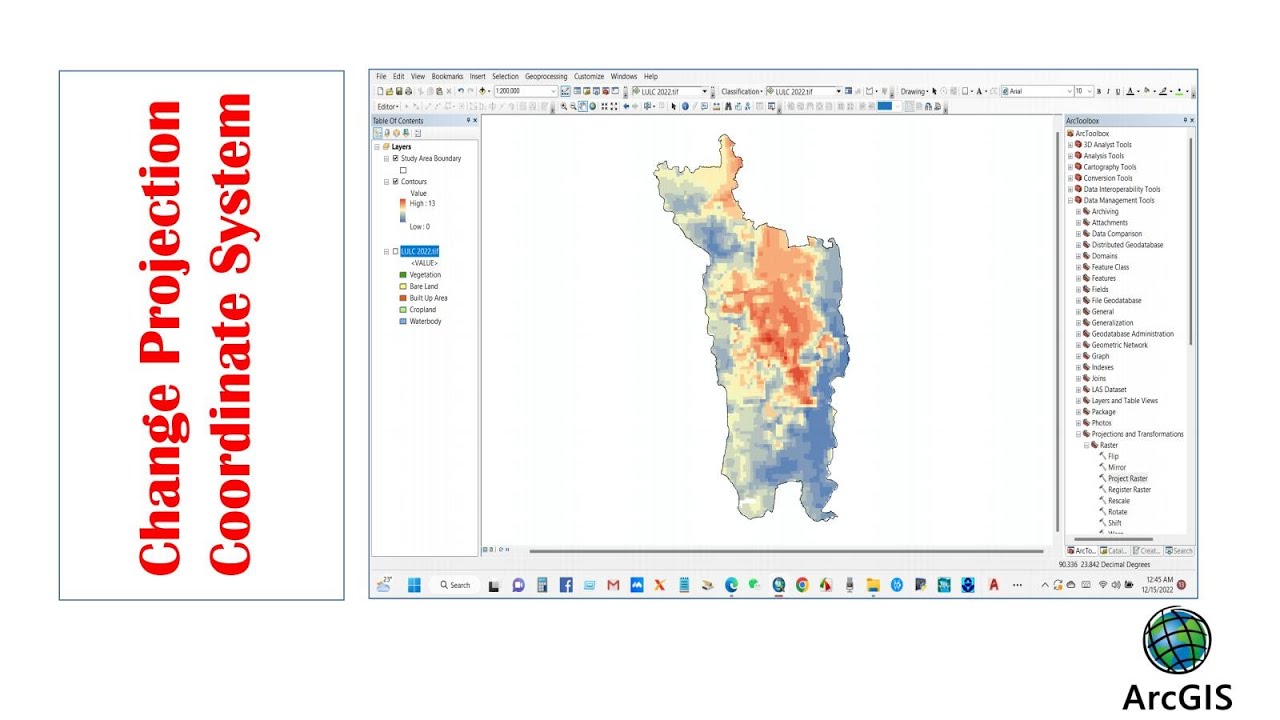Click the Vegetation green color swatch
1280x720 pixels.
(403, 275)
